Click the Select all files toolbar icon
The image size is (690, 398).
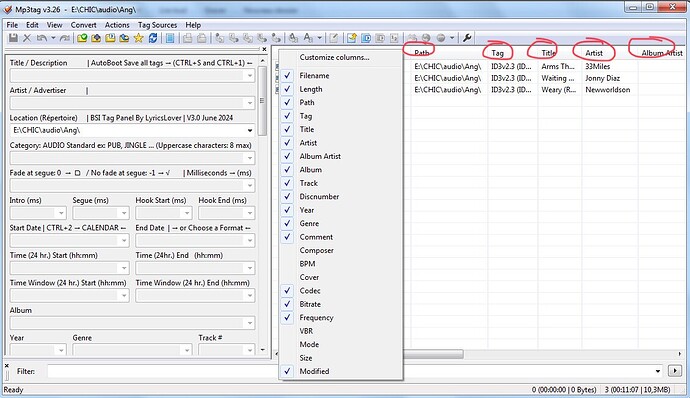click(170, 38)
